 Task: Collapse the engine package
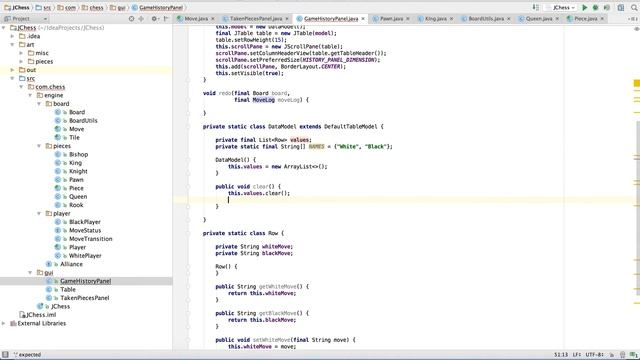pyautogui.click(x=30, y=96)
